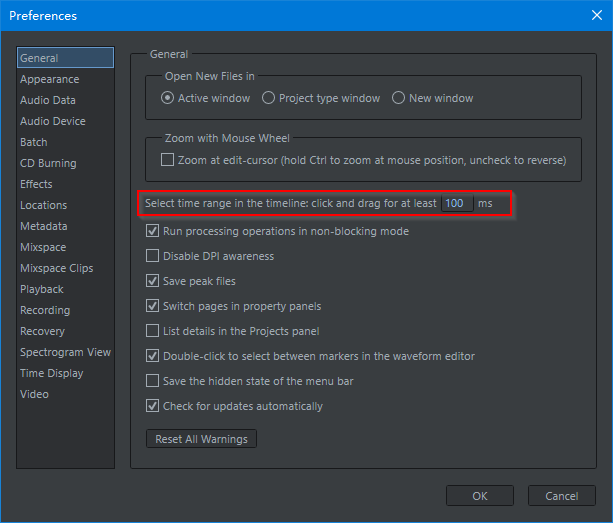Toggle Run processing in non-blocking mode
Viewport: 613px width, 523px height.
[x=153, y=231]
